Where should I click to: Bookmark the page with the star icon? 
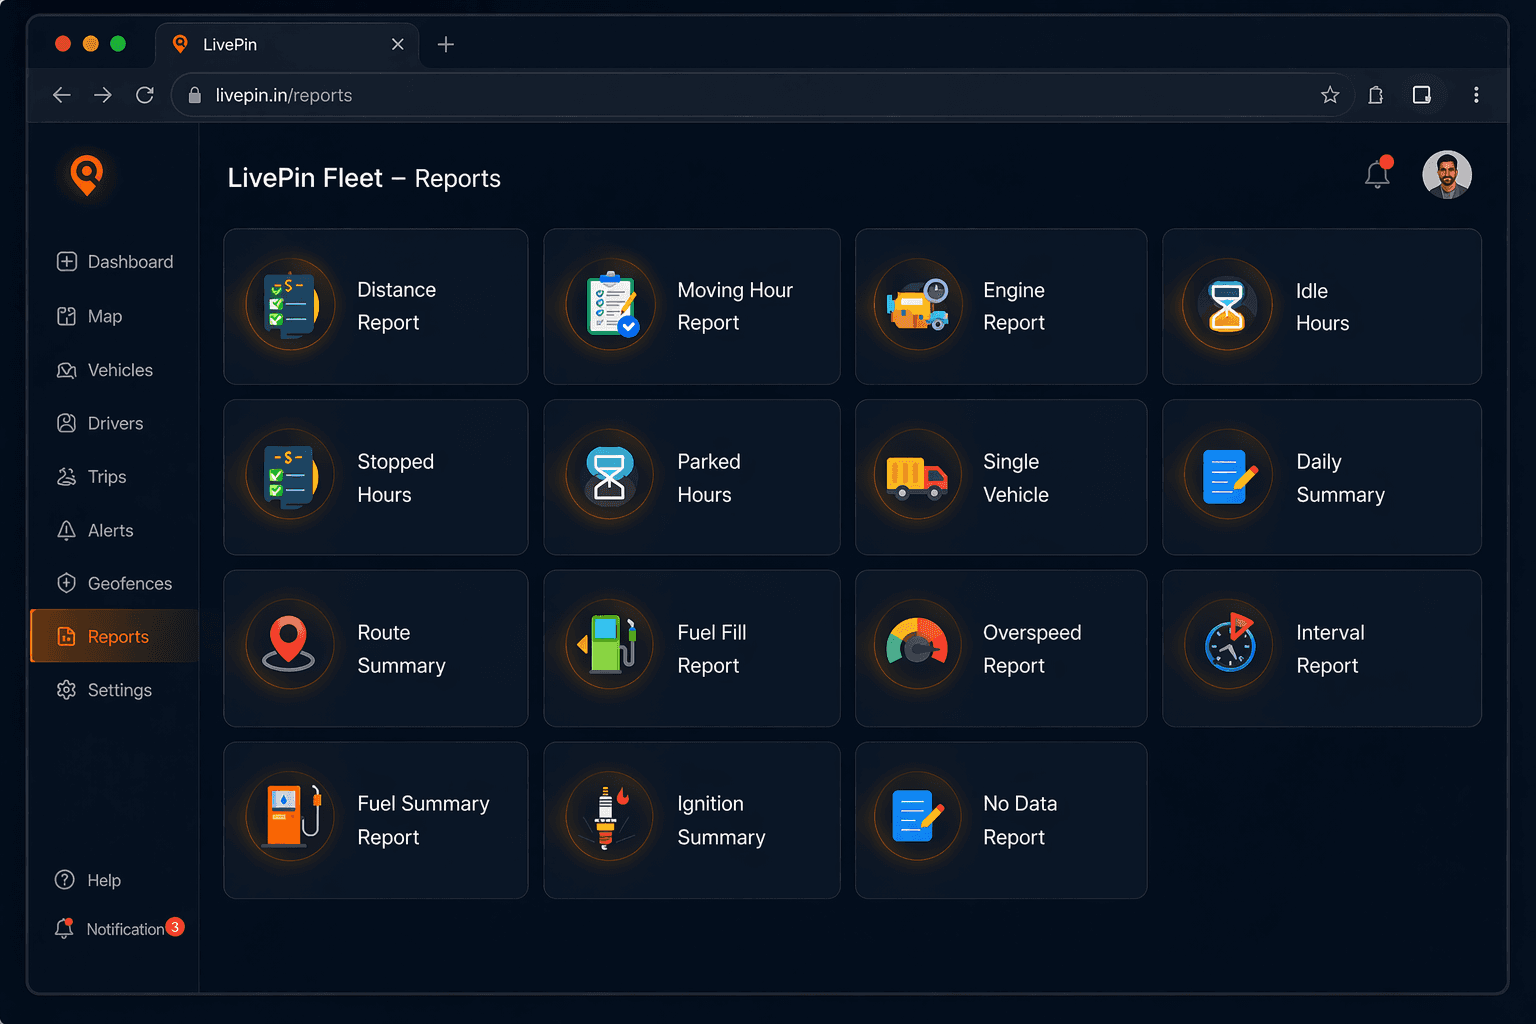[1330, 95]
